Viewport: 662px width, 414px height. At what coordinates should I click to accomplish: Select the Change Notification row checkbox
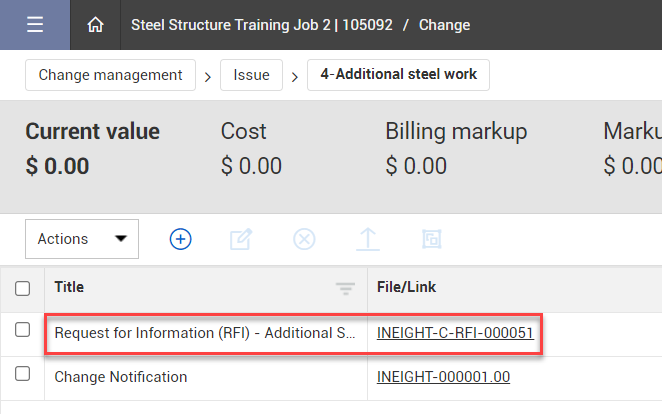(x=23, y=375)
